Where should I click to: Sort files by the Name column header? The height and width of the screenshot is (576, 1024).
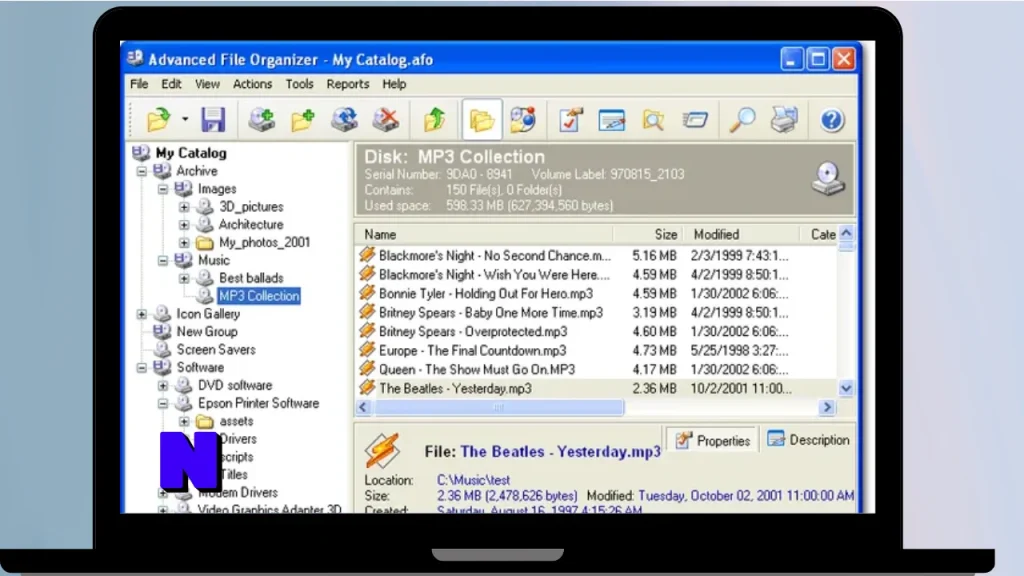tap(484, 234)
